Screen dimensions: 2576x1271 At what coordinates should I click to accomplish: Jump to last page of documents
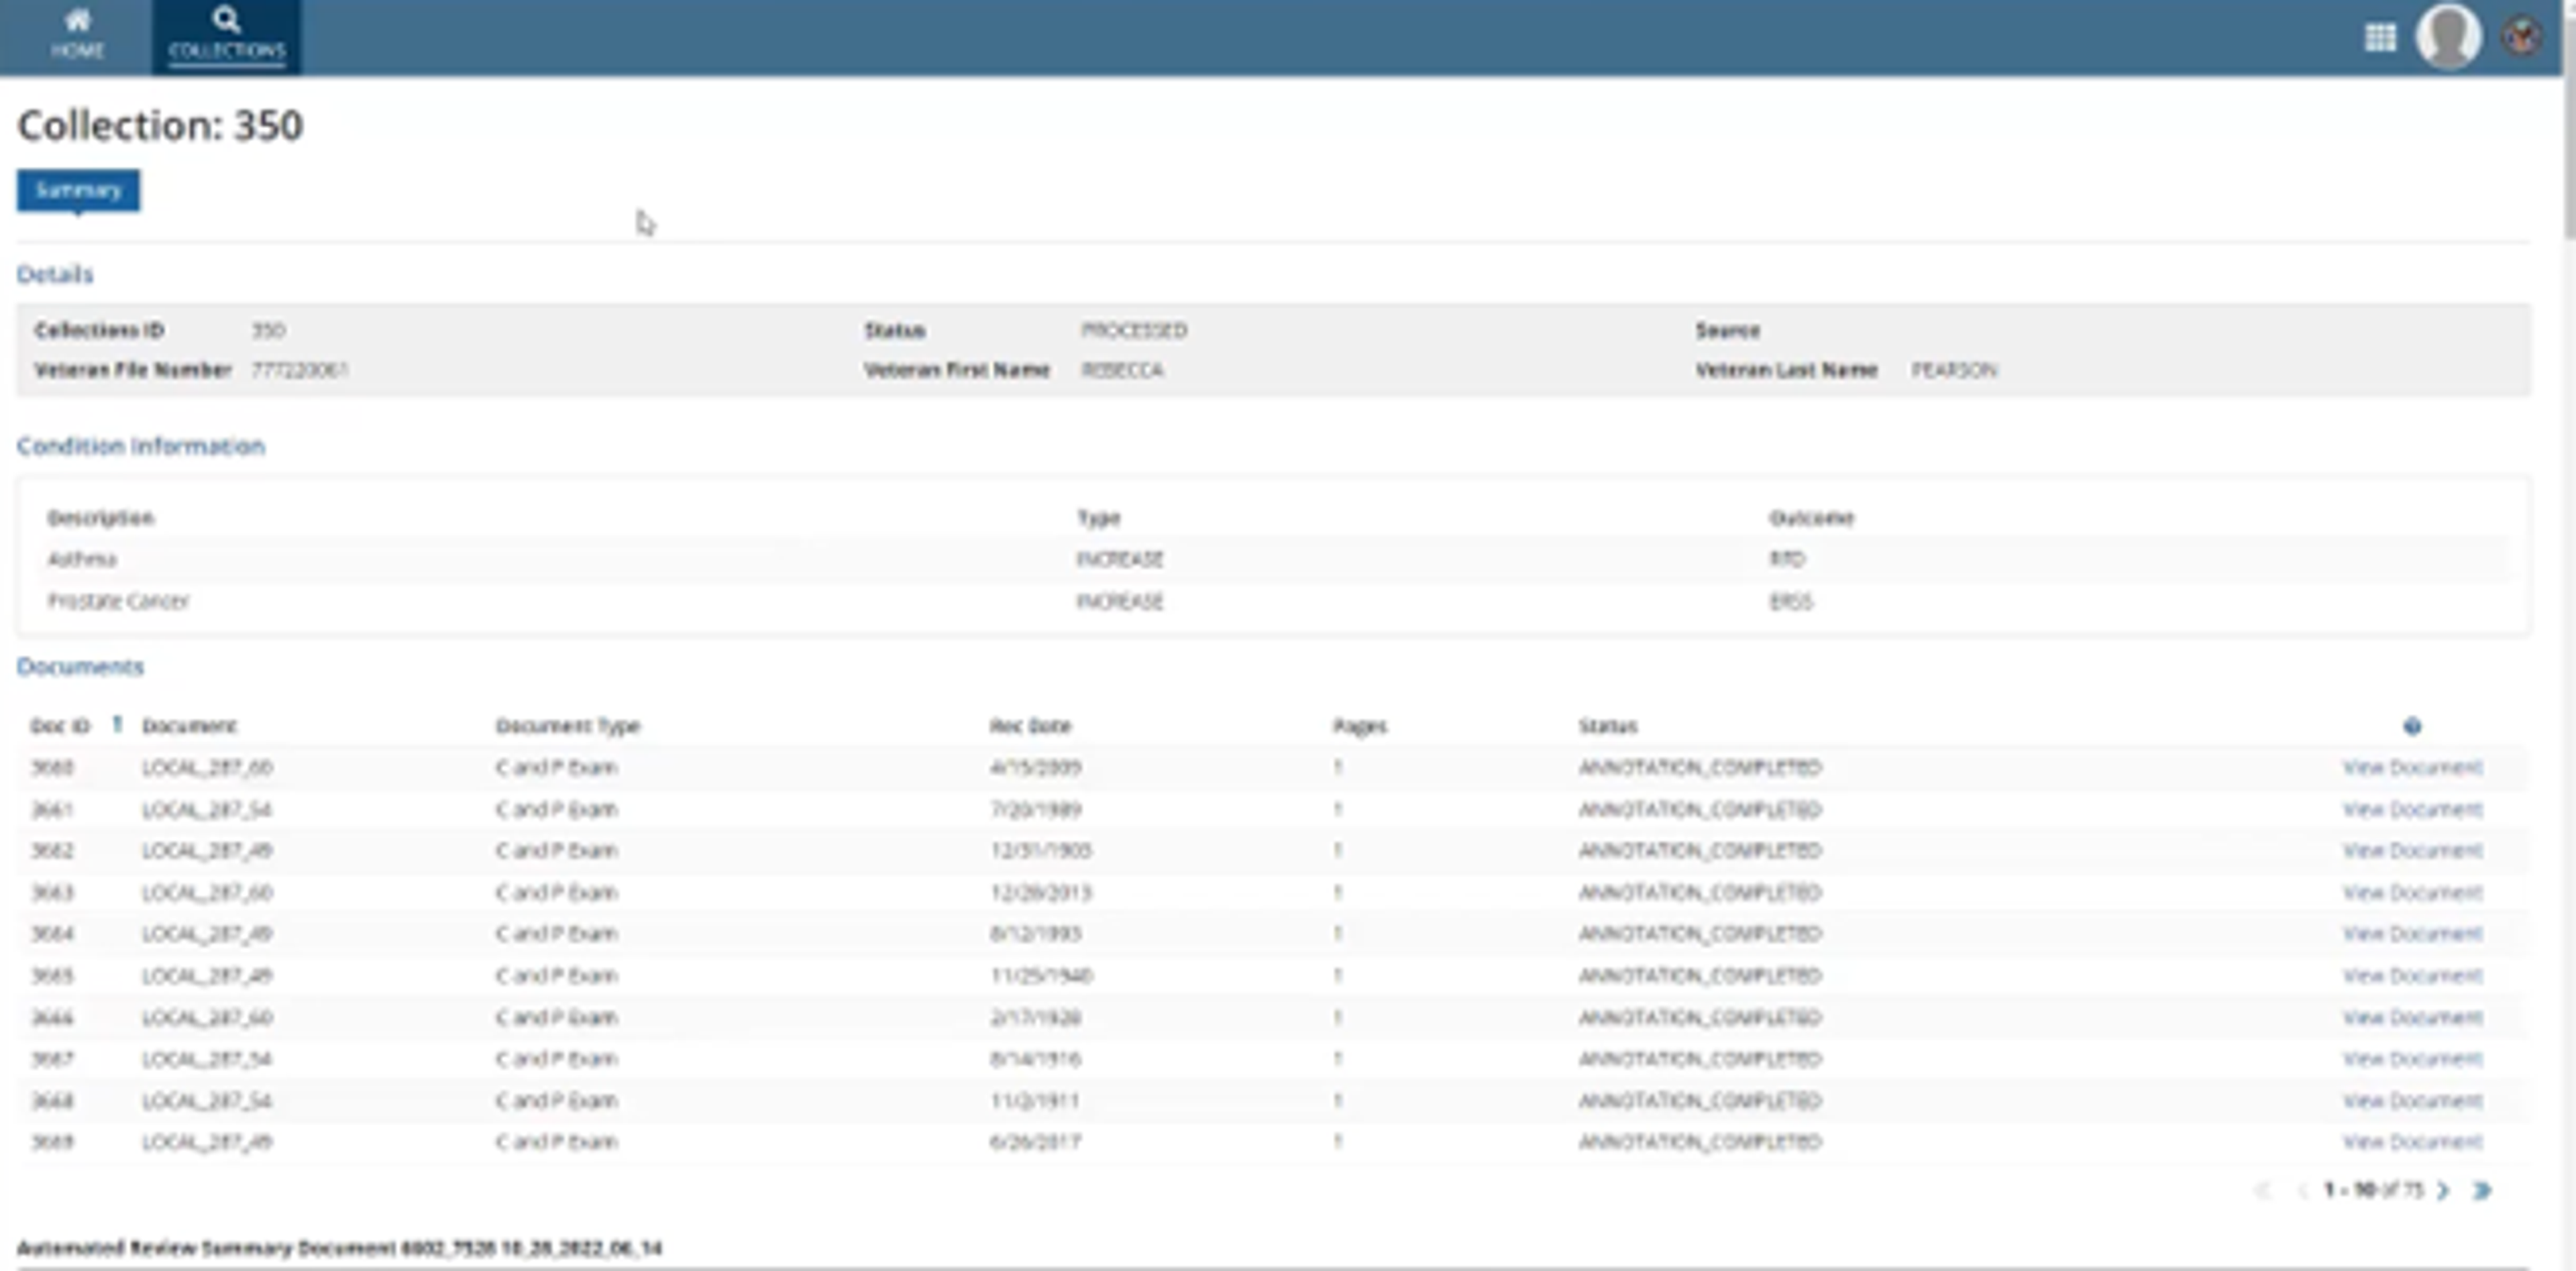(x=2482, y=1190)
